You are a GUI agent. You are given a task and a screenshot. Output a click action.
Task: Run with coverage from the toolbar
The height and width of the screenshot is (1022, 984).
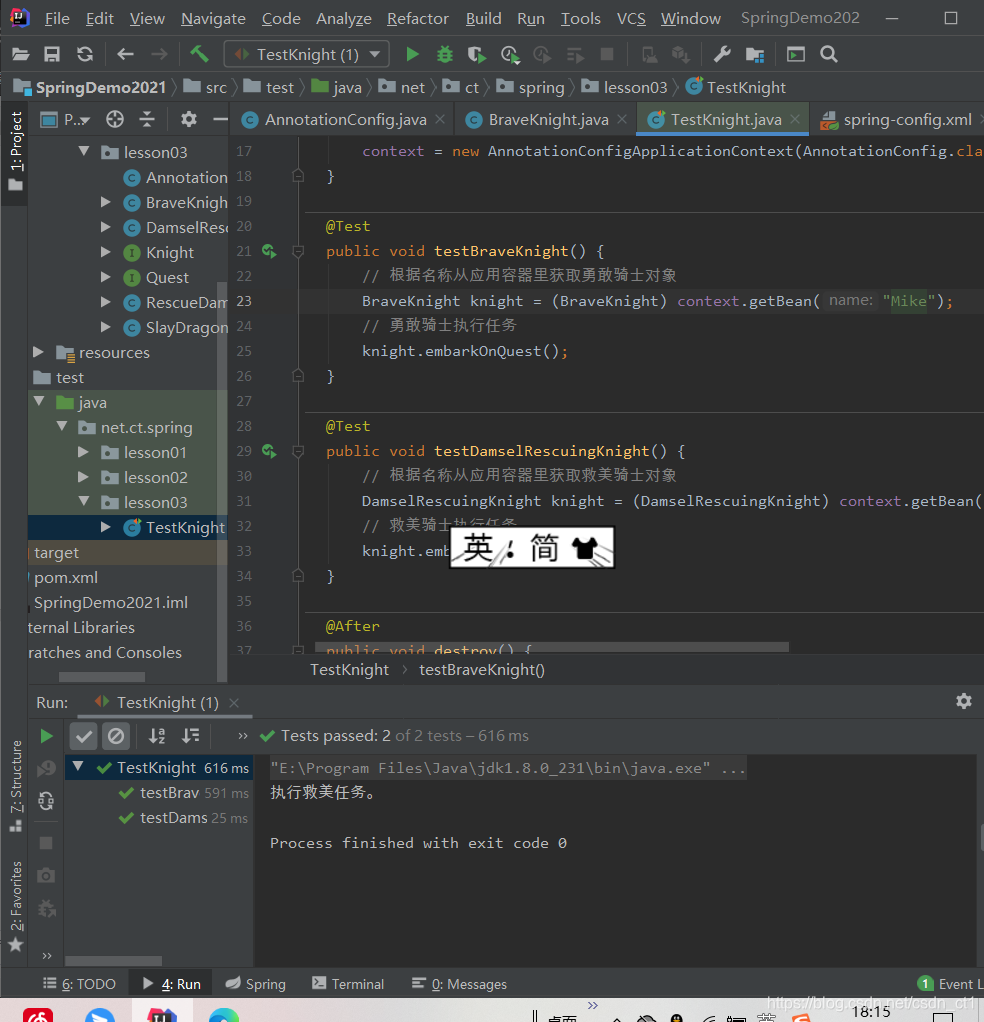(477, 55)
